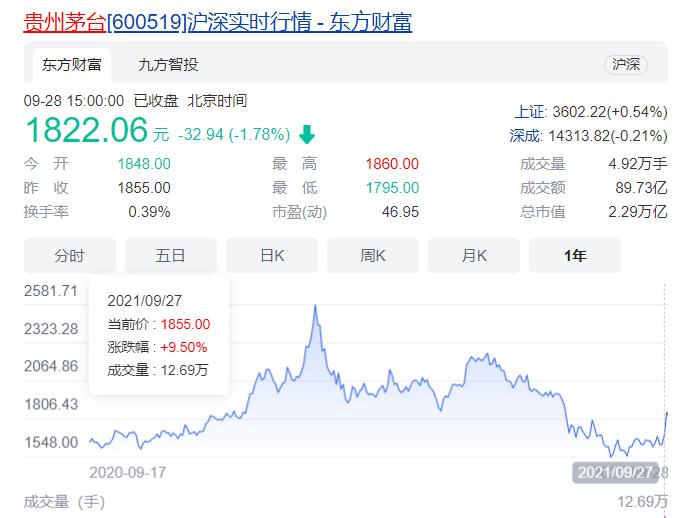Select the 月K chart tab

474,255
